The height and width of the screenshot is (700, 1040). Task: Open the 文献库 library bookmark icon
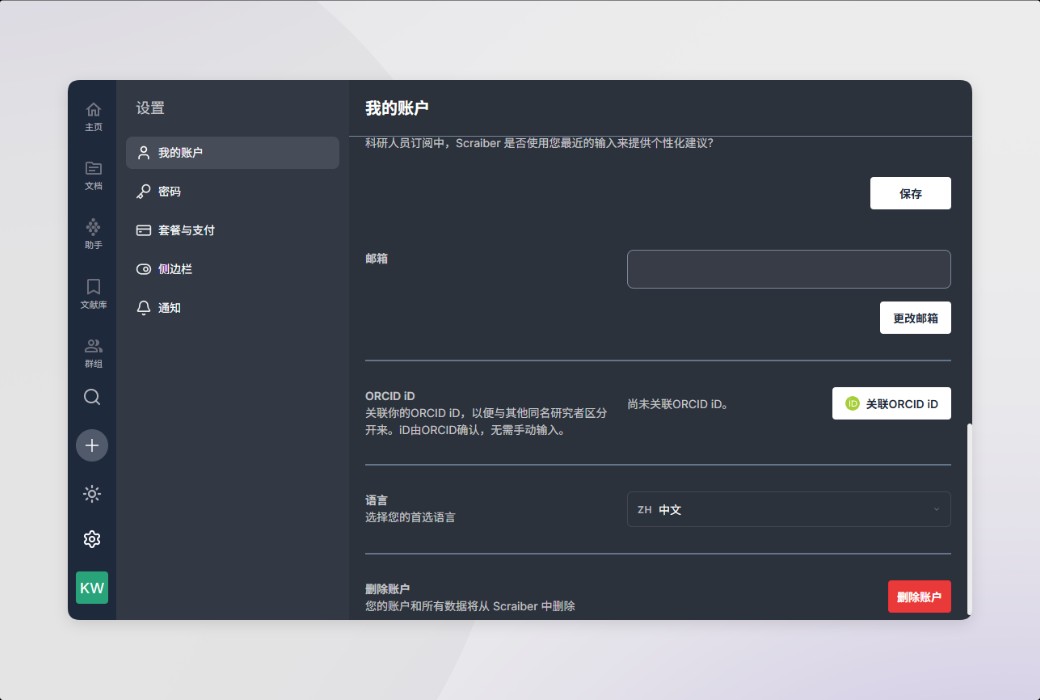click(93, 294)
